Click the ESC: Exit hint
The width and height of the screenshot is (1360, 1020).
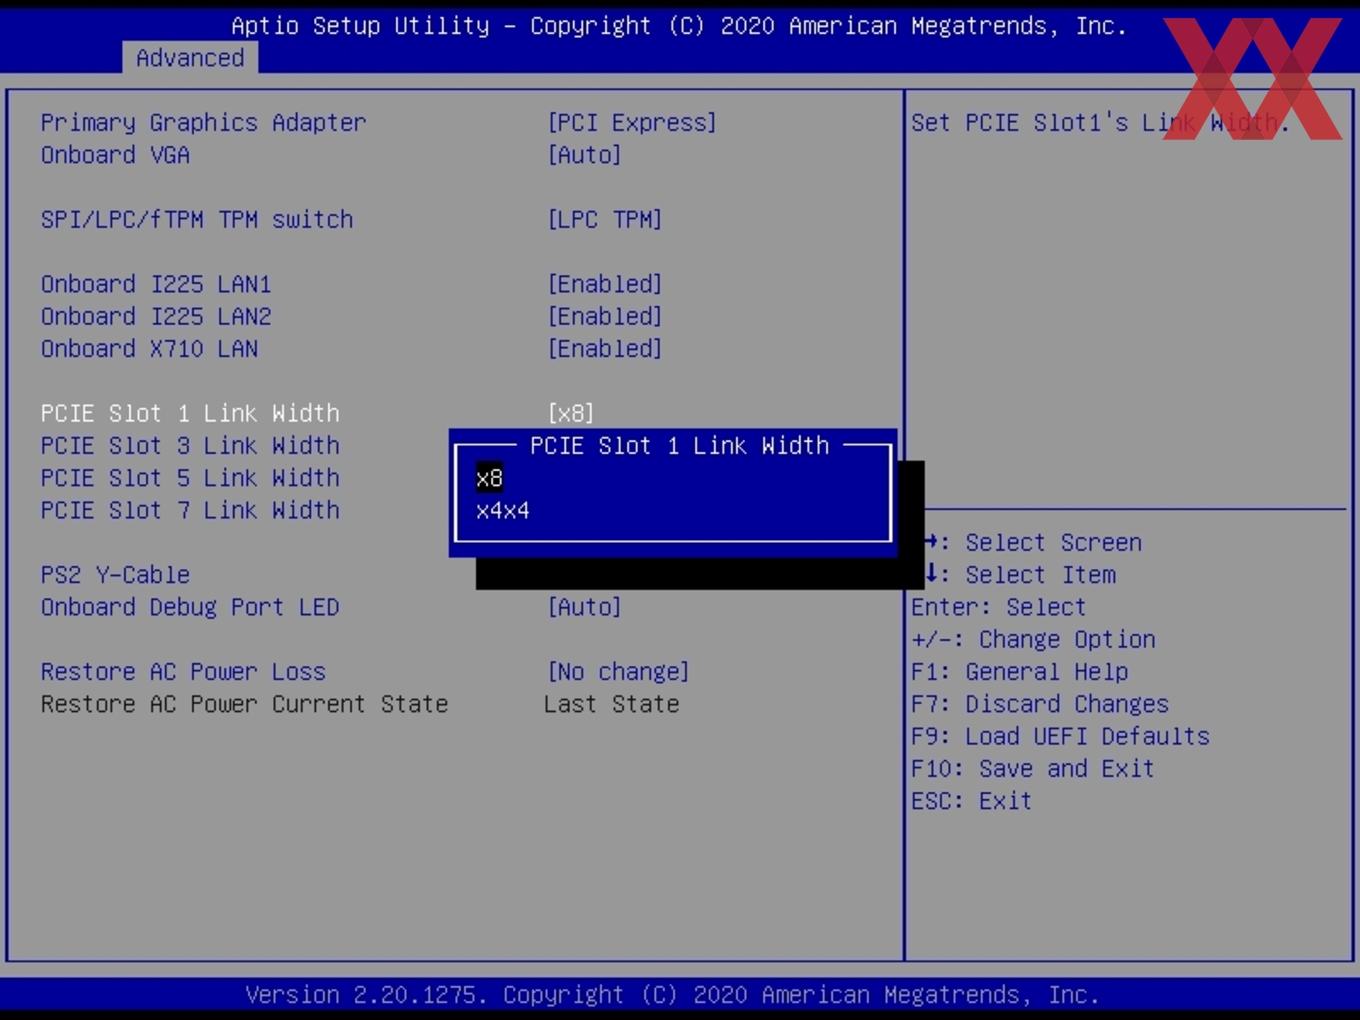[971, 801]
